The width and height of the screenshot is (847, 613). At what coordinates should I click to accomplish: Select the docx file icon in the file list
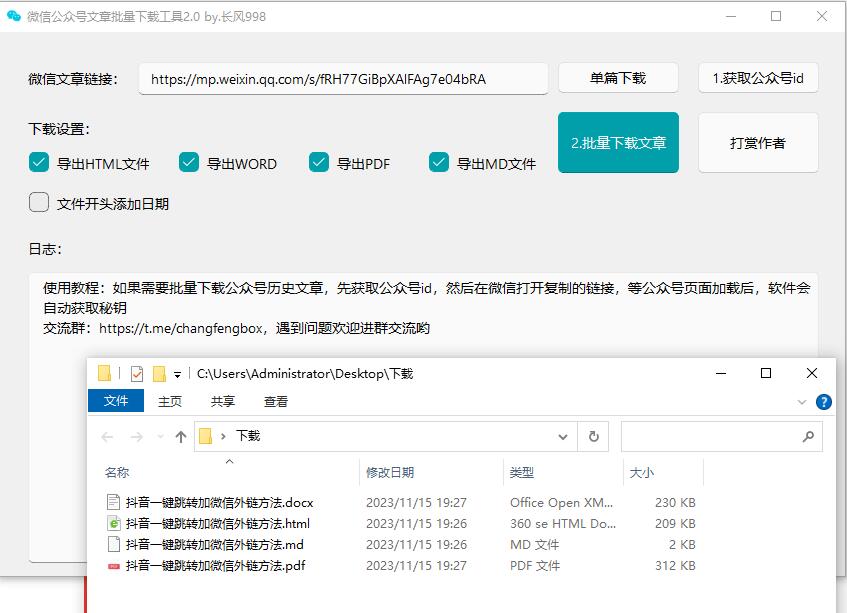tap(113, 502)
